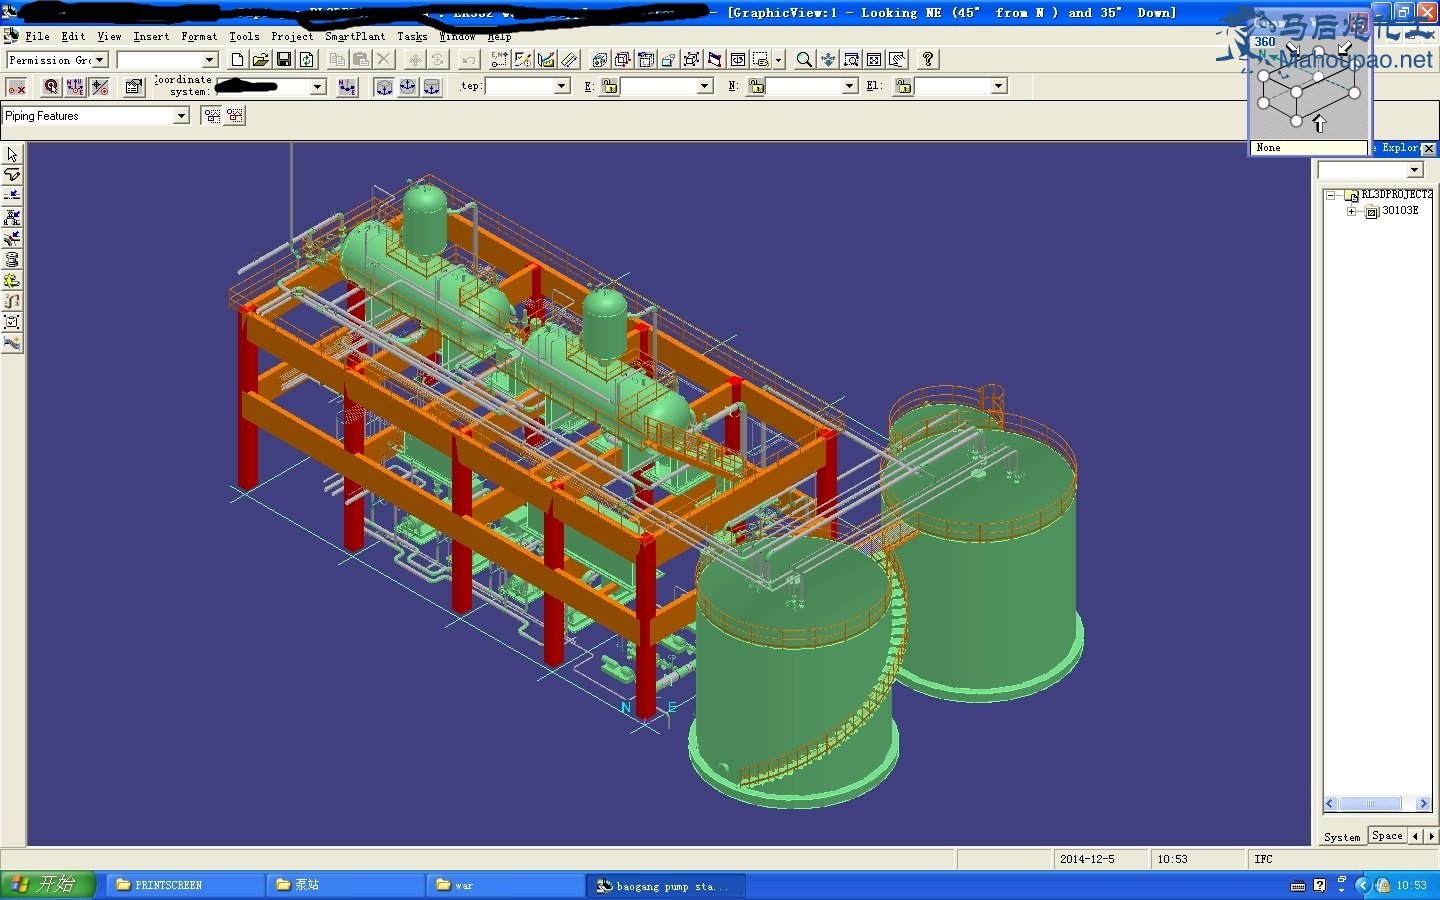Open Help question mark icon

pyautogui.click(x=928, y=60)
